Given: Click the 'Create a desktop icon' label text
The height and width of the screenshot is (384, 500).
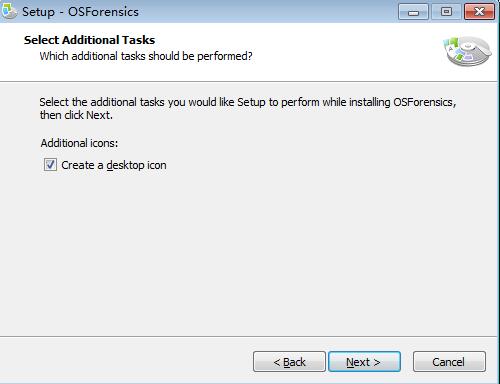Looking at the screenshot, I should (x=114, y=165).
